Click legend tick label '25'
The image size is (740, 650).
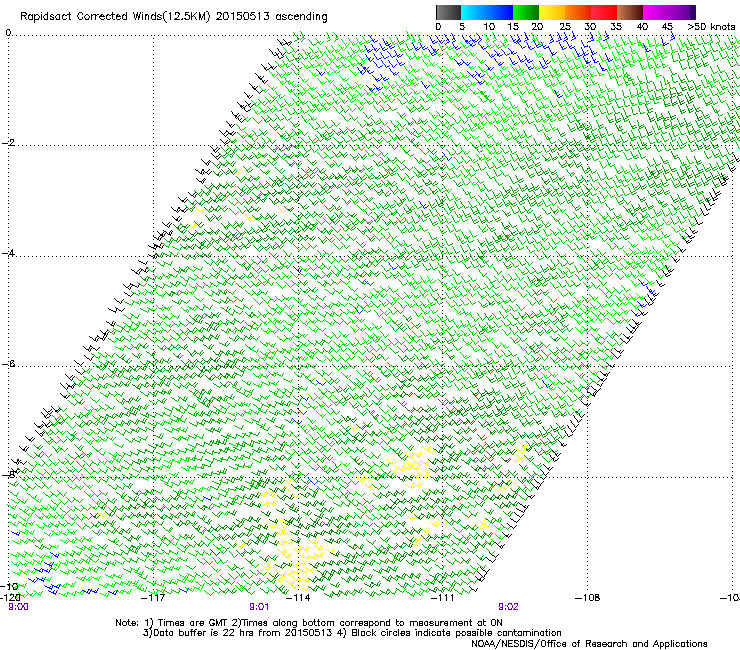click(x=565, y=26)
